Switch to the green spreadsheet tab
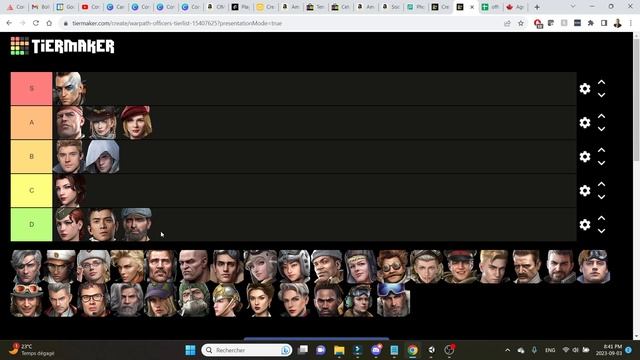 click(490, 7)
